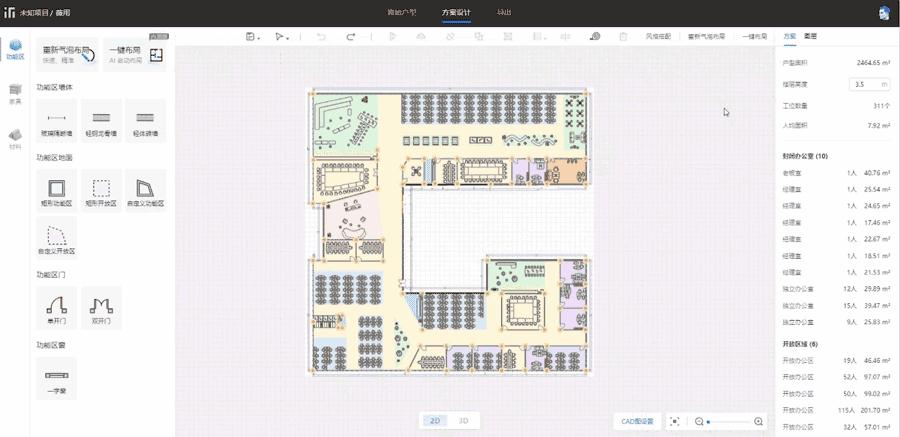This screenshot has height=437, width=900.
Task: Select the 矩形开放区 floor tool
Action: click(x=101, y=191)
